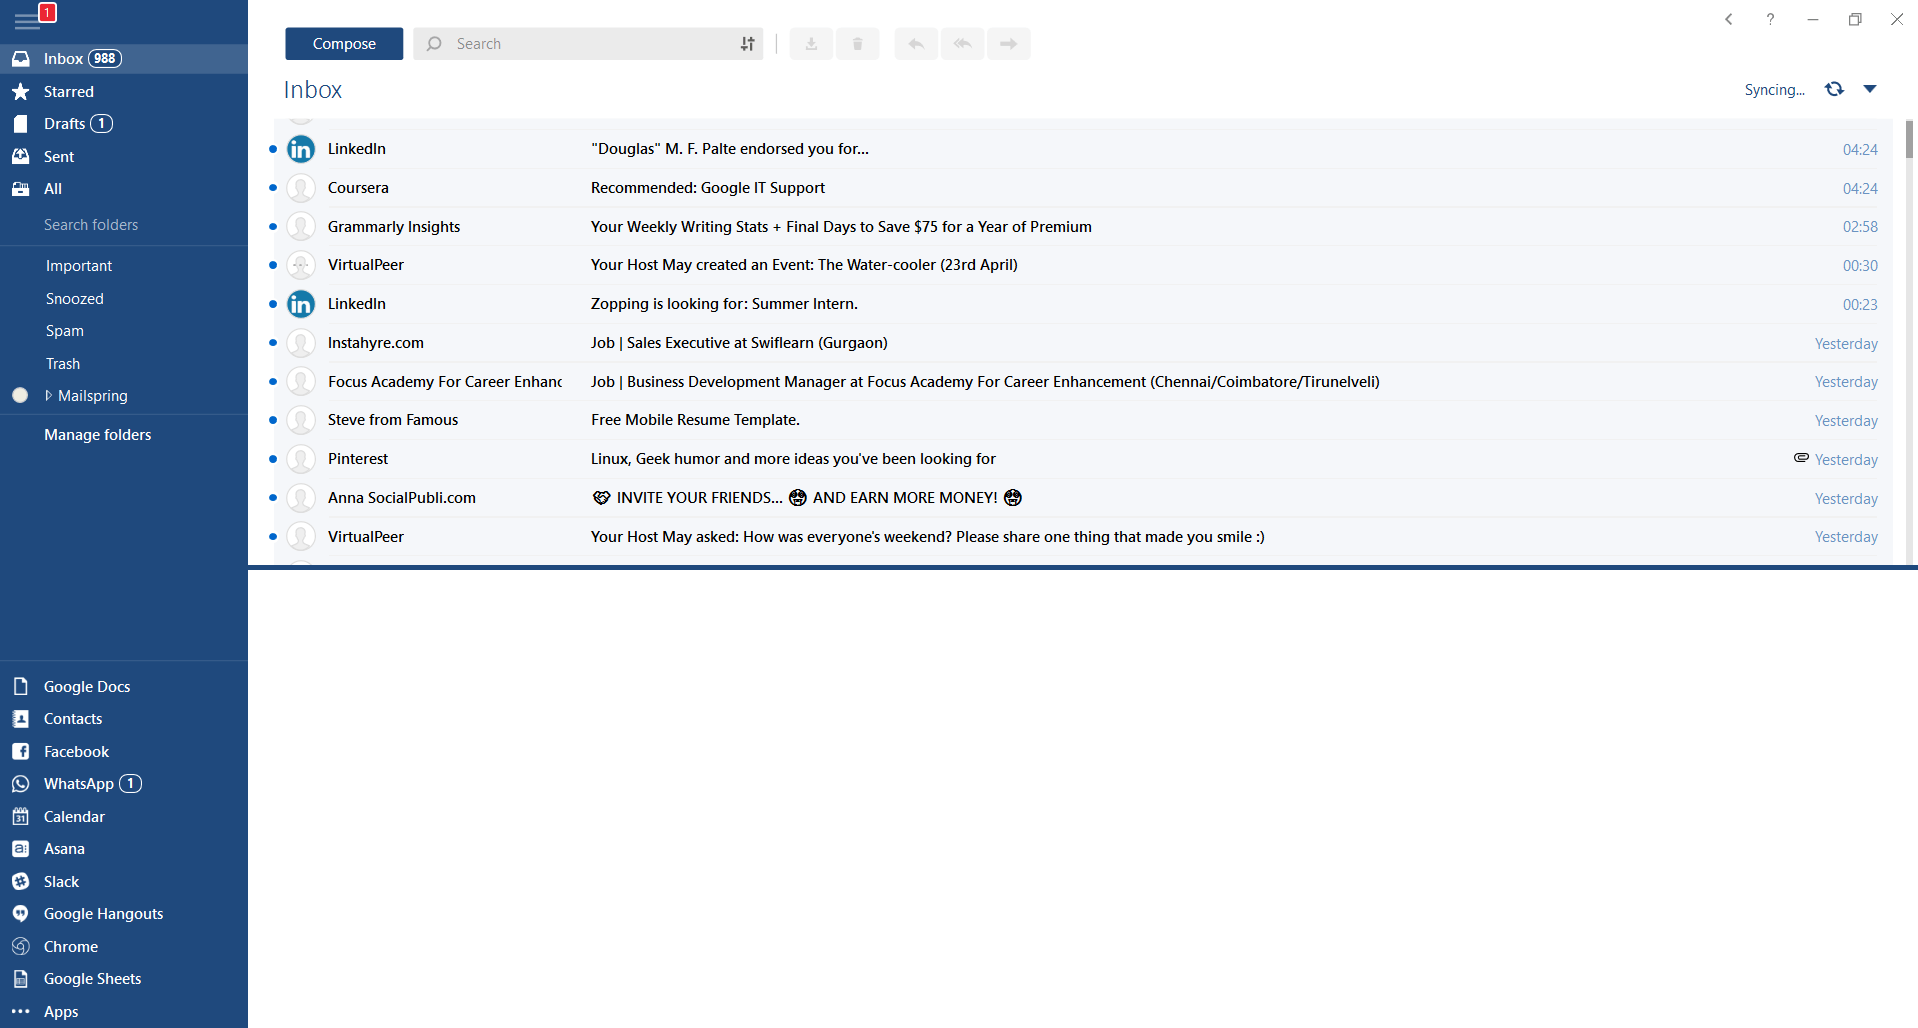Open the Drafts folder icon
The image size is (1918, 1028).
(21, 124)
